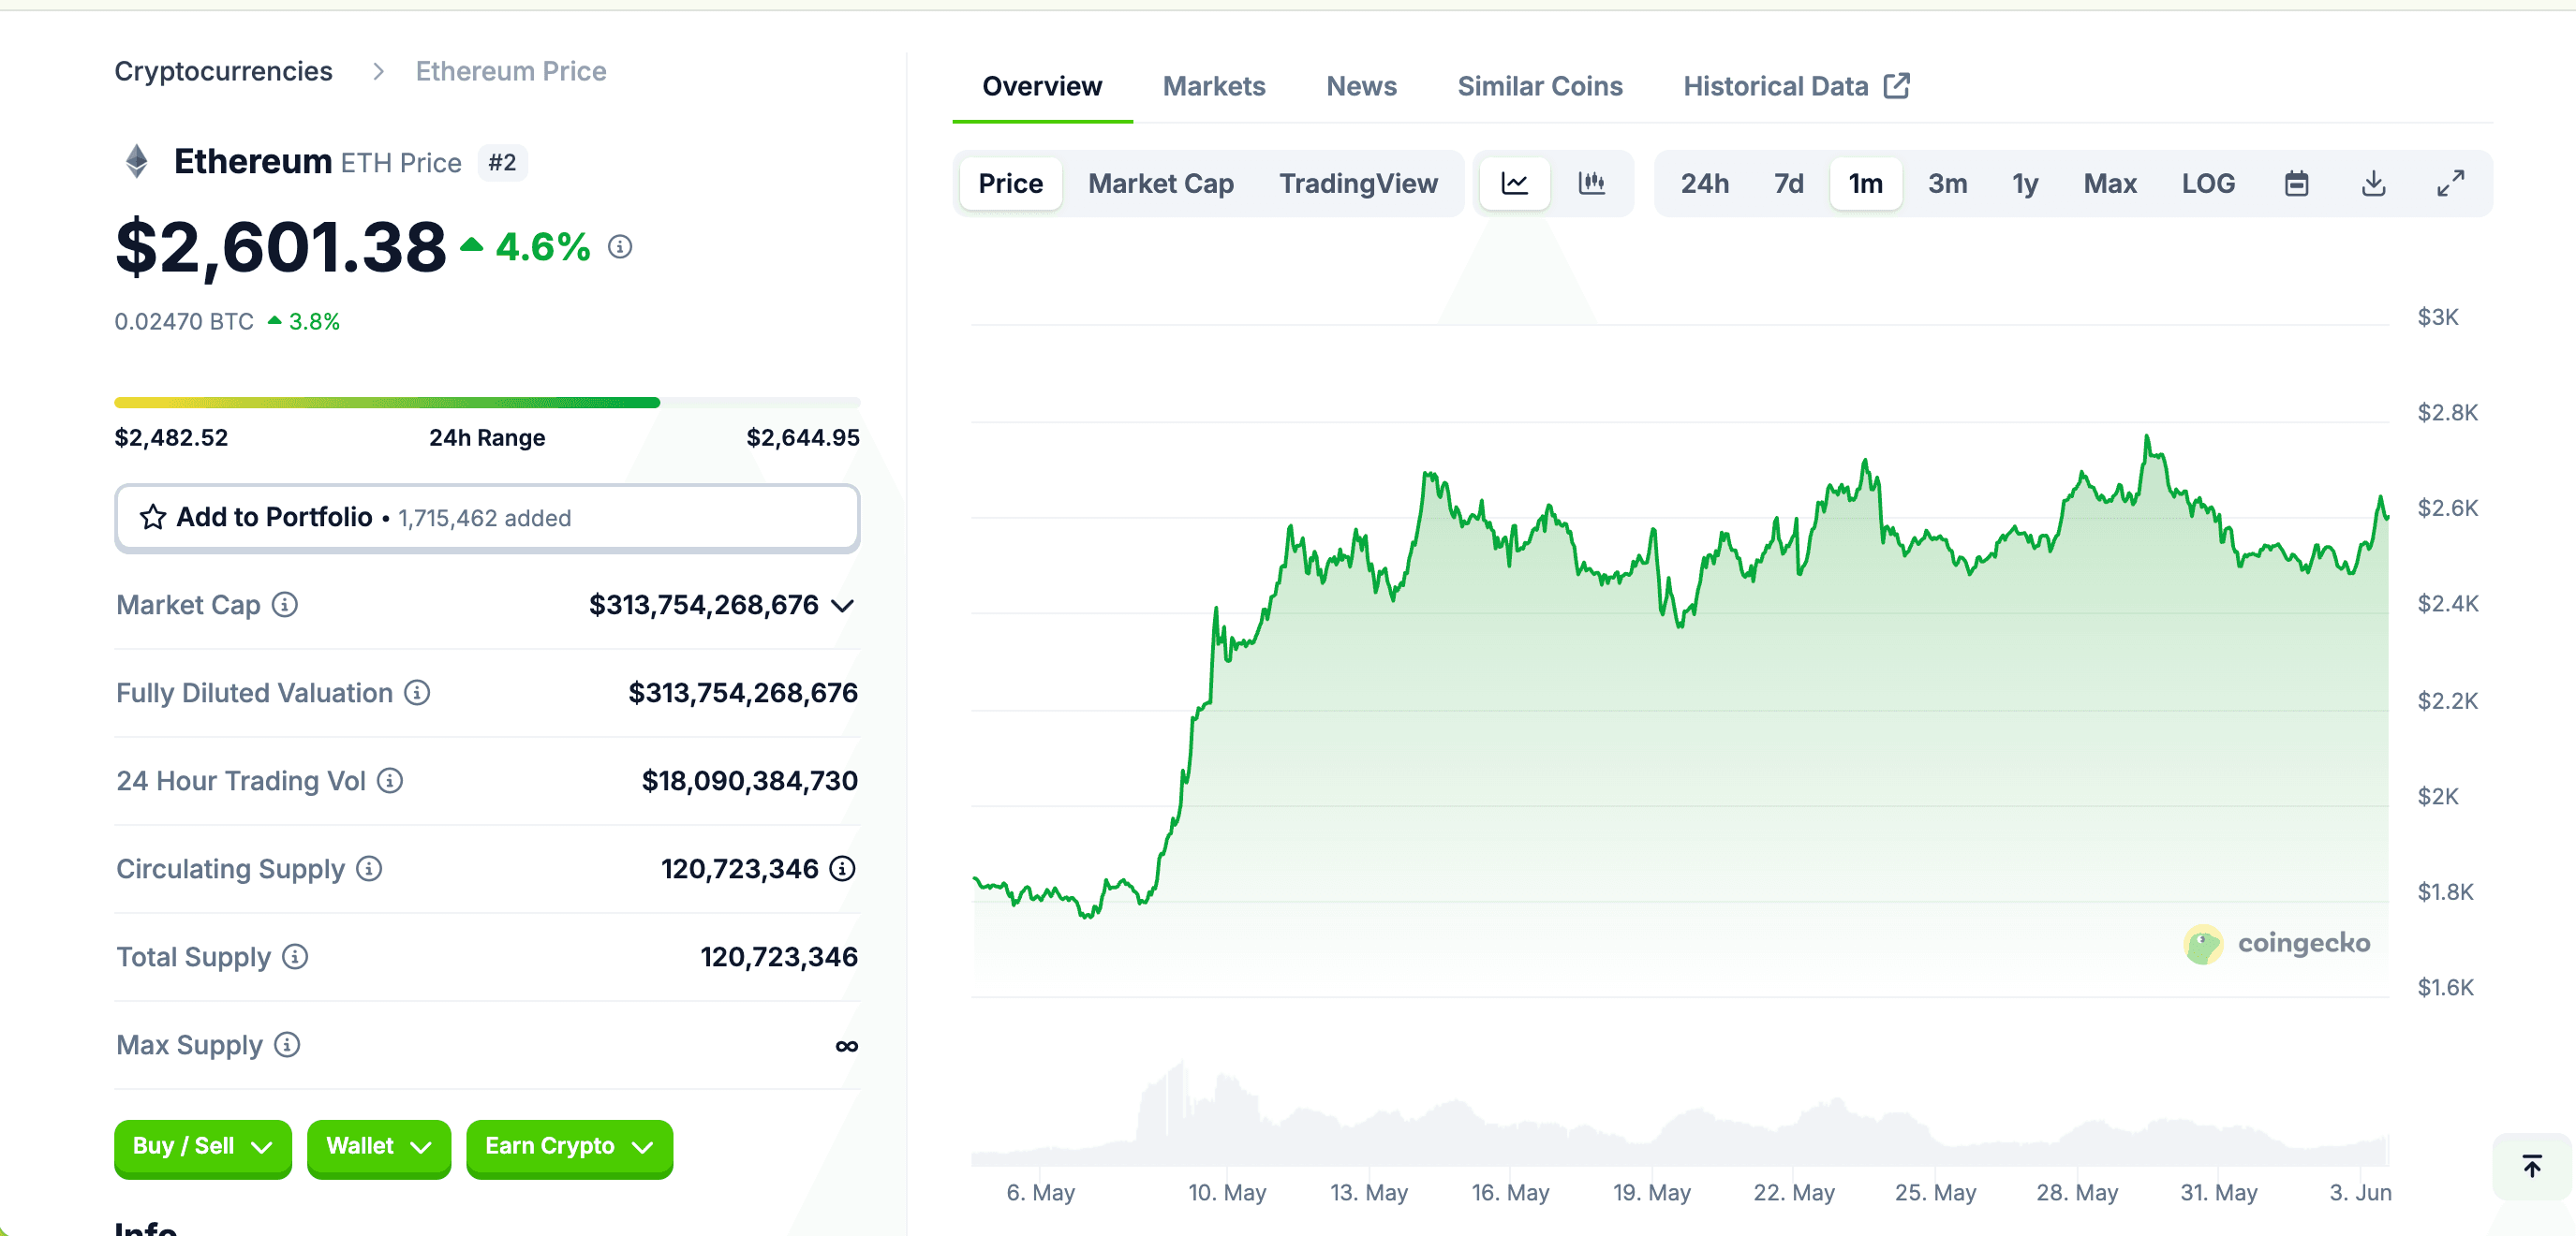Click the 120,723,346 Total Supply value
This screenshot has width=2576, height=1236.
(x=779, y=956)
